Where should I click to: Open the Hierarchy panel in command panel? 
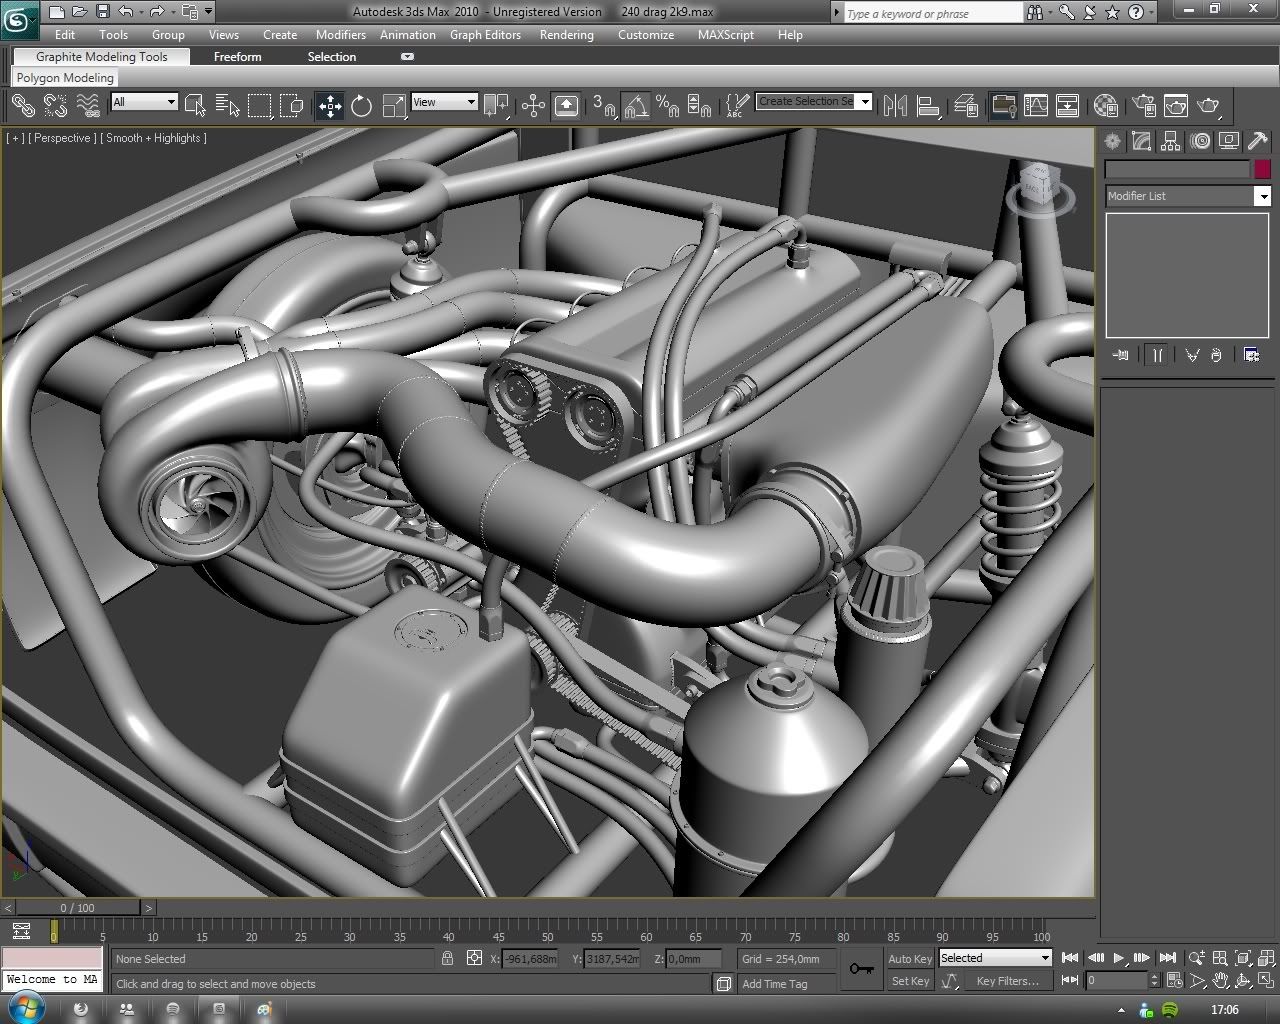[x=1171, y=142]
